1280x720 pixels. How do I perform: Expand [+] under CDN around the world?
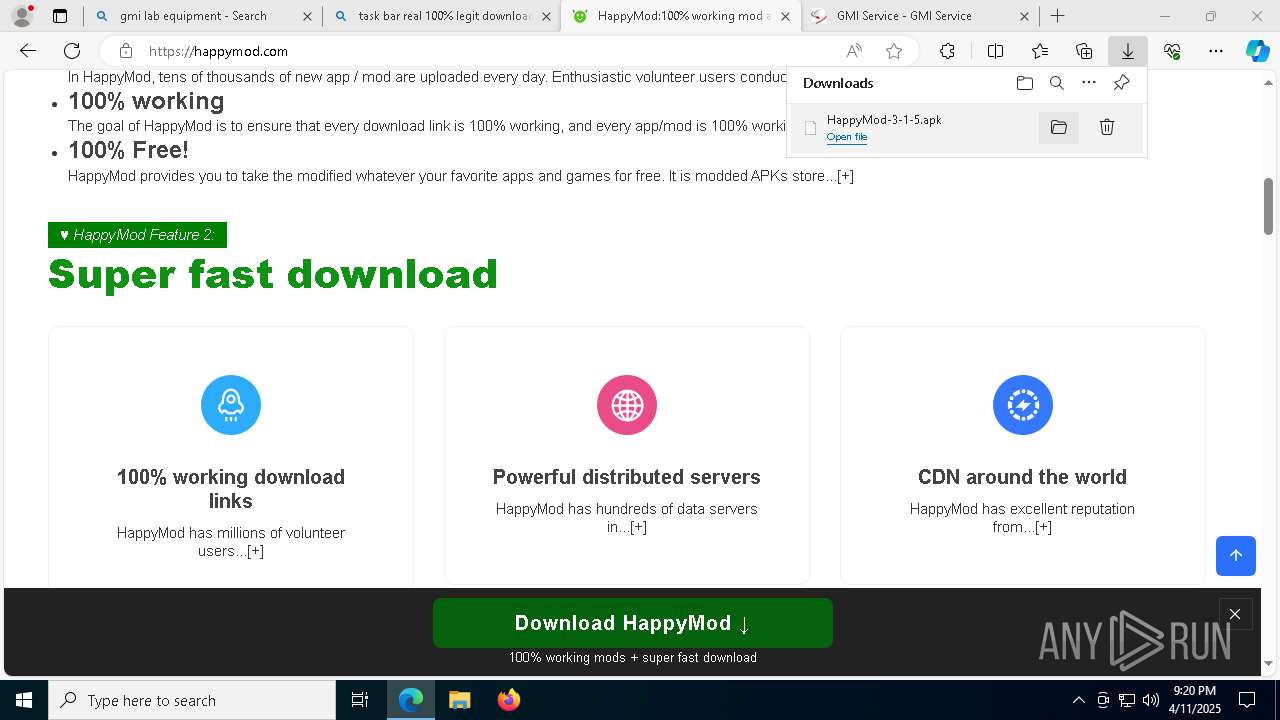click(x=1043, y=527)
